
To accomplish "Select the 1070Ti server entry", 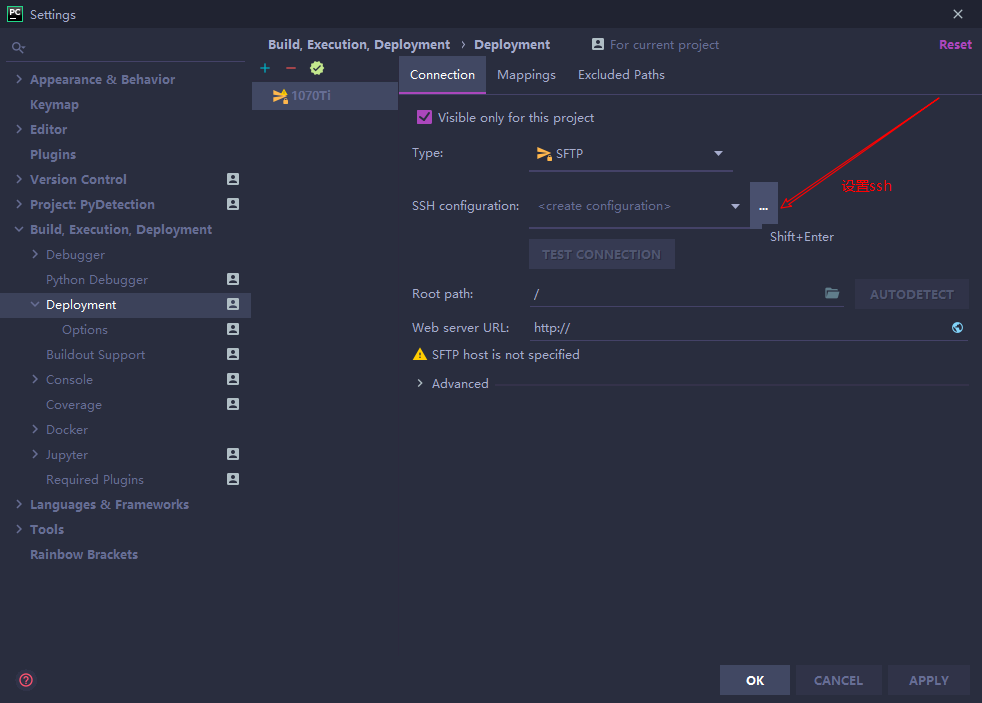I will point(325,96).
